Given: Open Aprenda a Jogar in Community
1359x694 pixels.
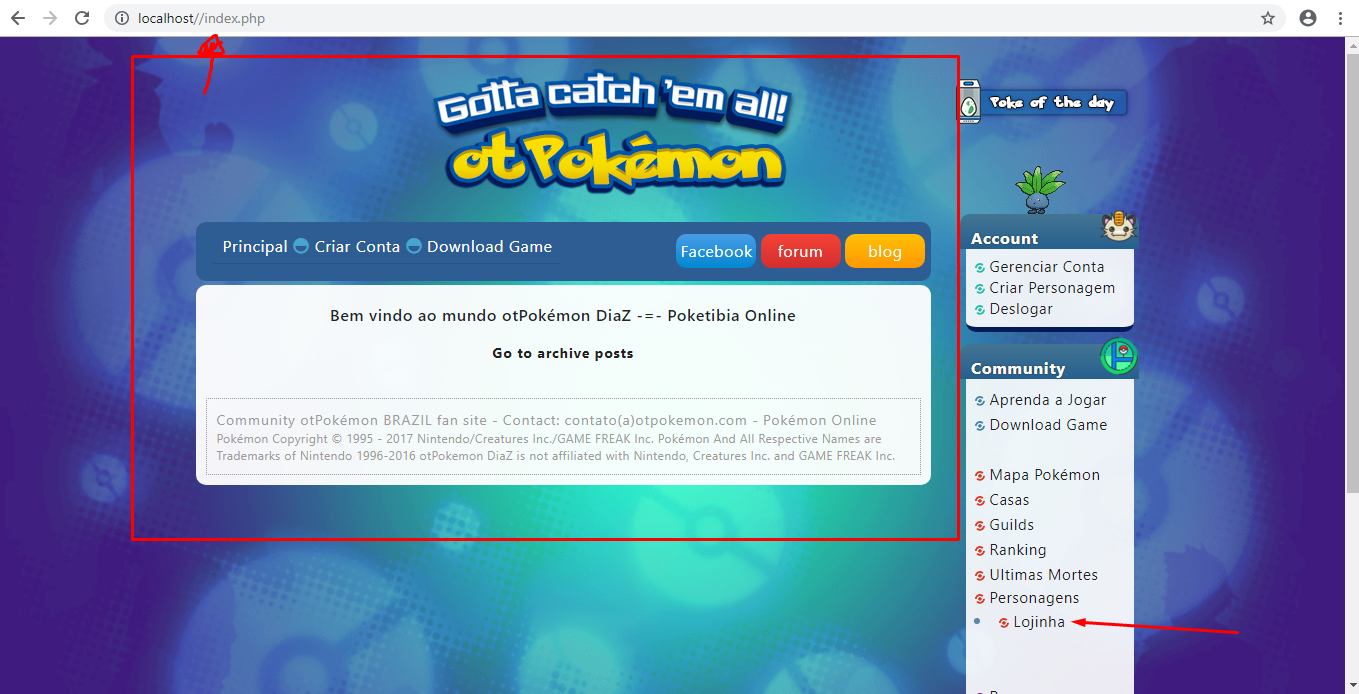Looking at the screenshot, I should tap(1048, 400).
